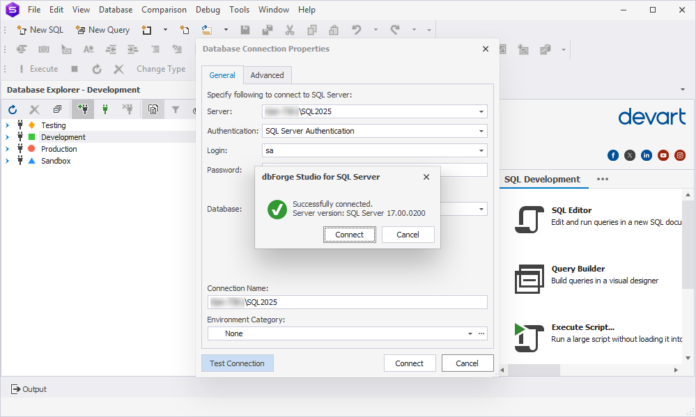The width and height of the screenshot is (696, 417).
Task: Click the Save All icon
Action: [267, 30]
